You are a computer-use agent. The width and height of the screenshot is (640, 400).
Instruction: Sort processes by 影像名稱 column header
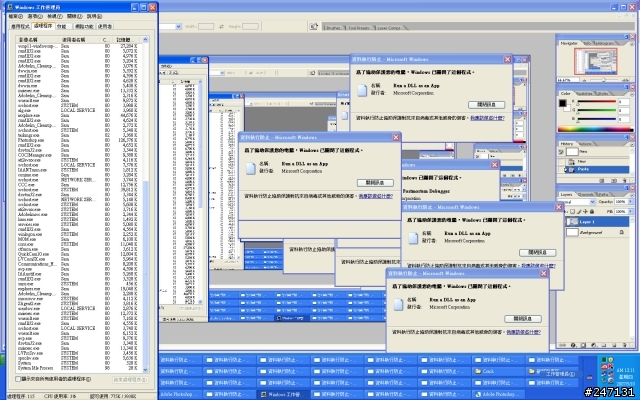(x=38, y=40)
